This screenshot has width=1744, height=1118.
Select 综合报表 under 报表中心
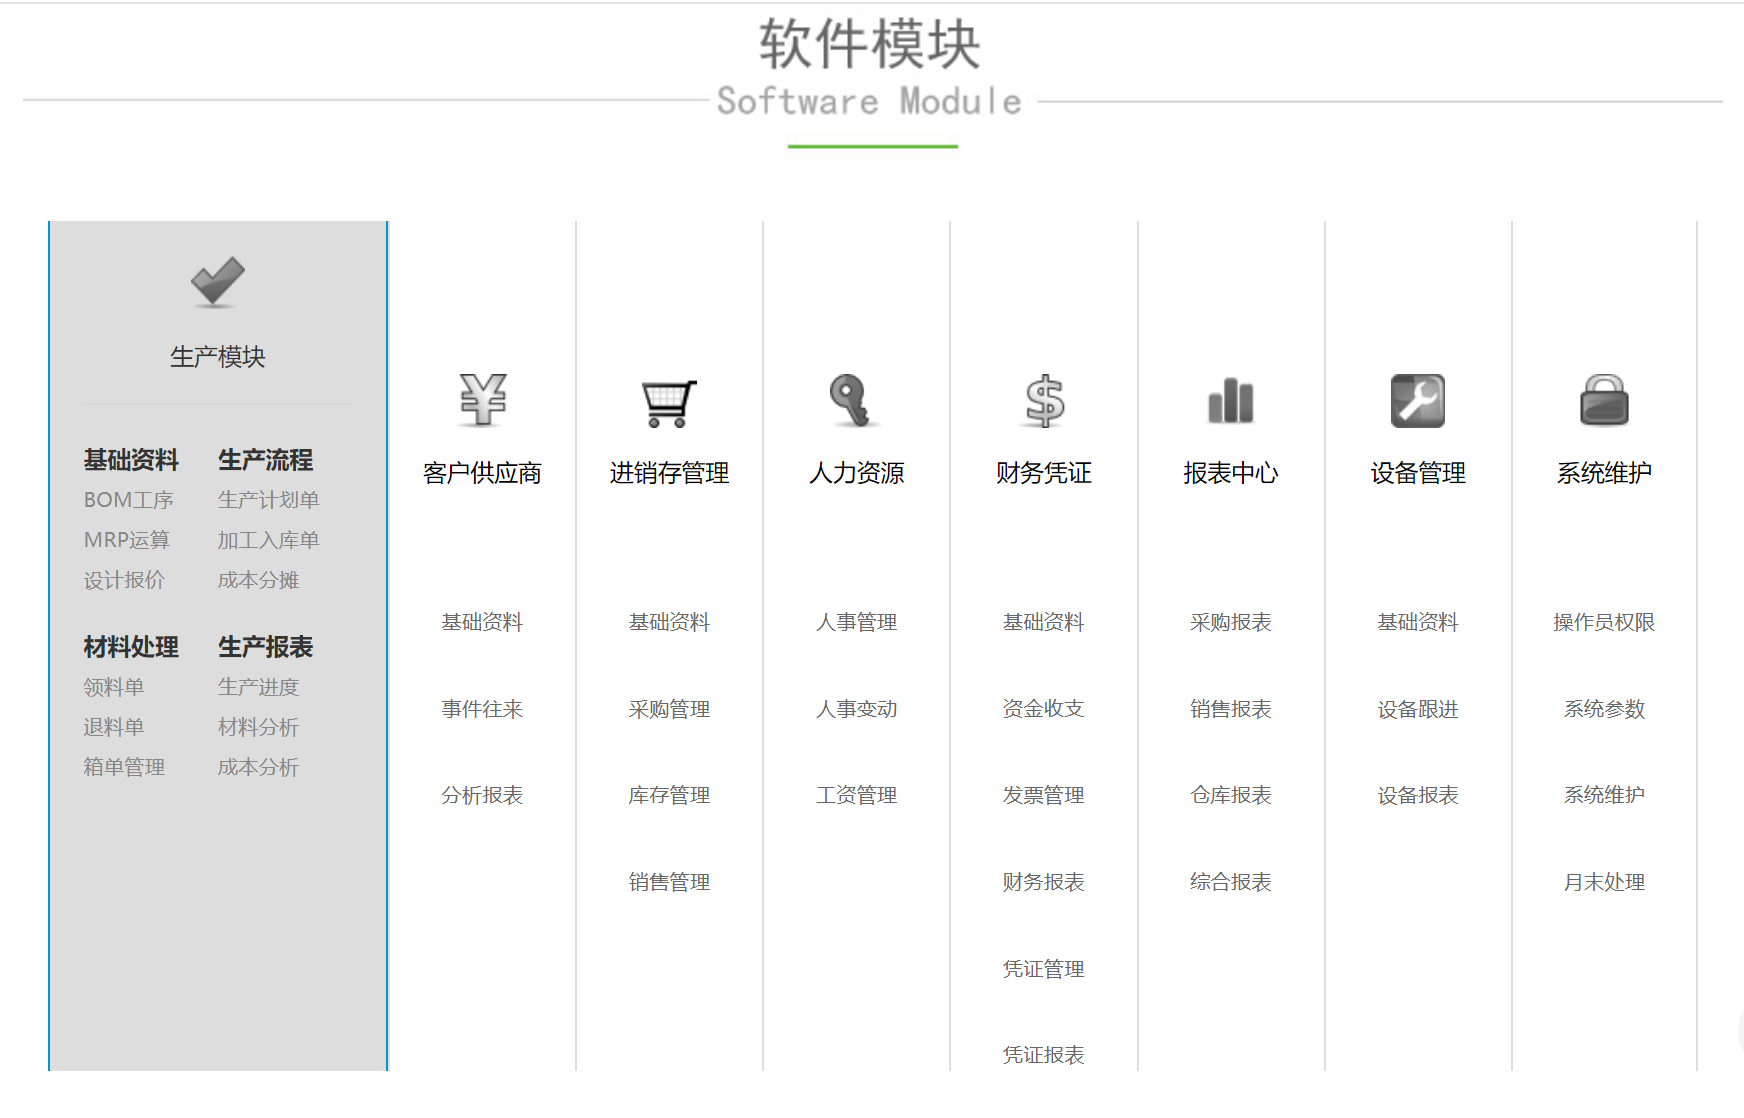click(x=1231, y=882)
